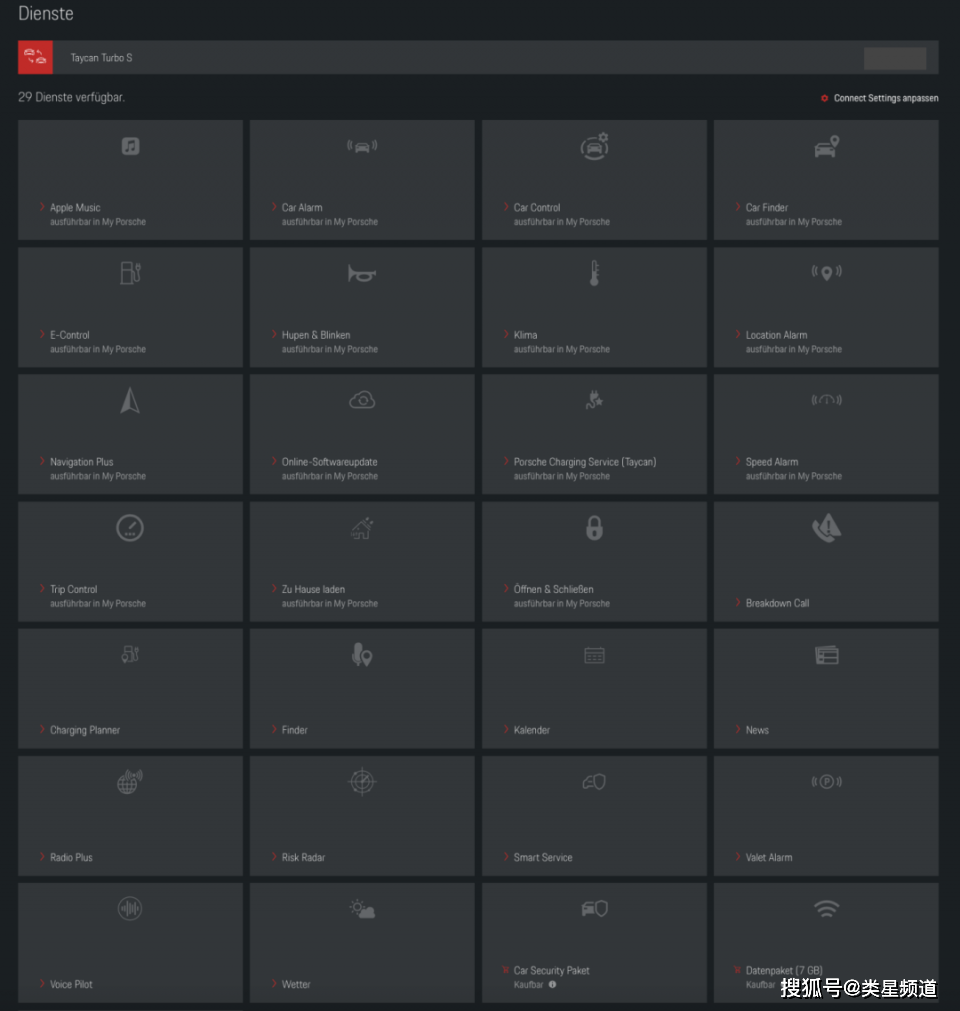Open Connect Settings anpassen link
Viewport: 960px width, 1011px height.
point(879,98)
